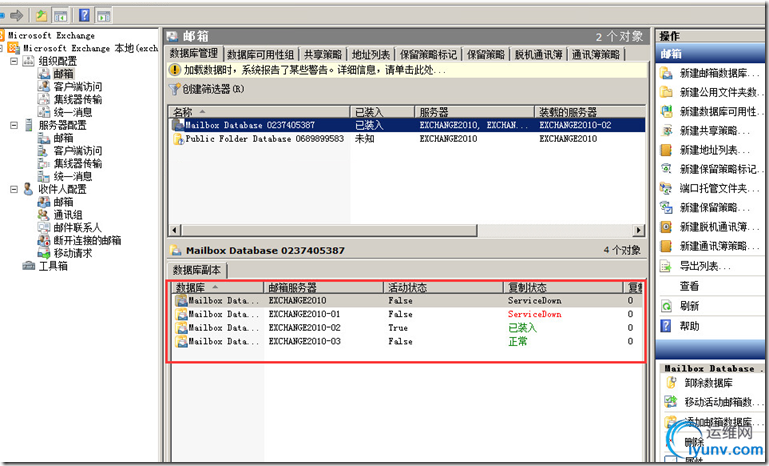Sort by 装载的服务器 column header
Image resolution: width=769 pixels, height=466 pixels.
coord(590,112)
